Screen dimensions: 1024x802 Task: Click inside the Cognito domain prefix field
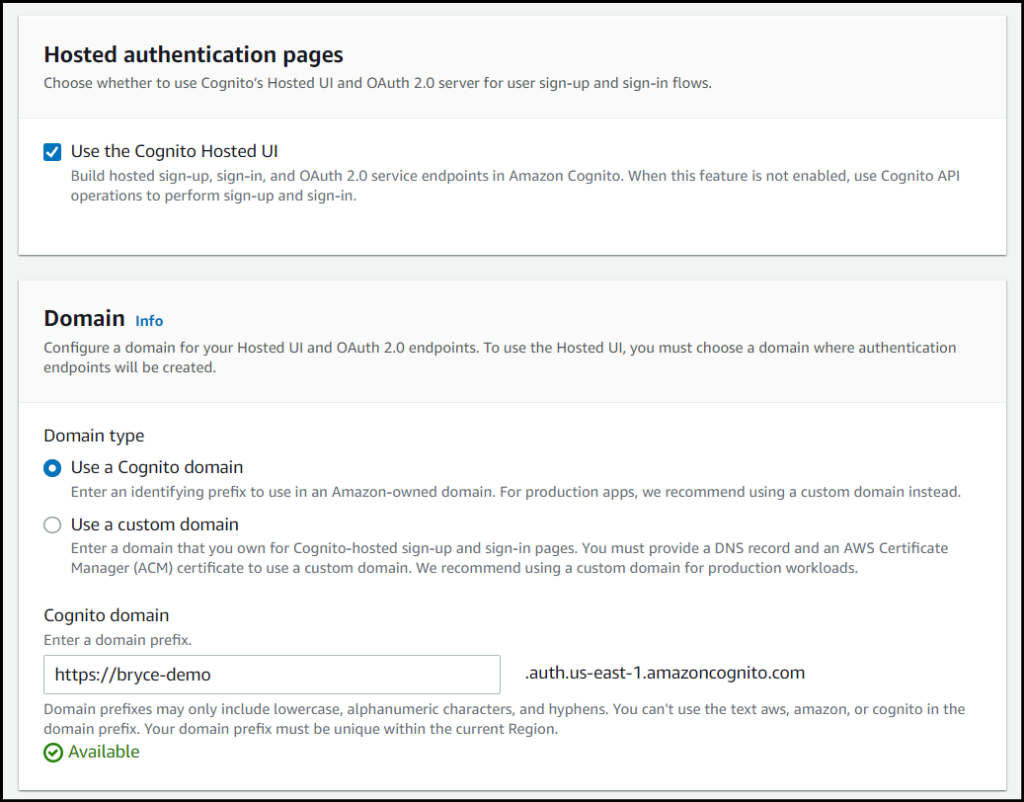click(270, 674)
